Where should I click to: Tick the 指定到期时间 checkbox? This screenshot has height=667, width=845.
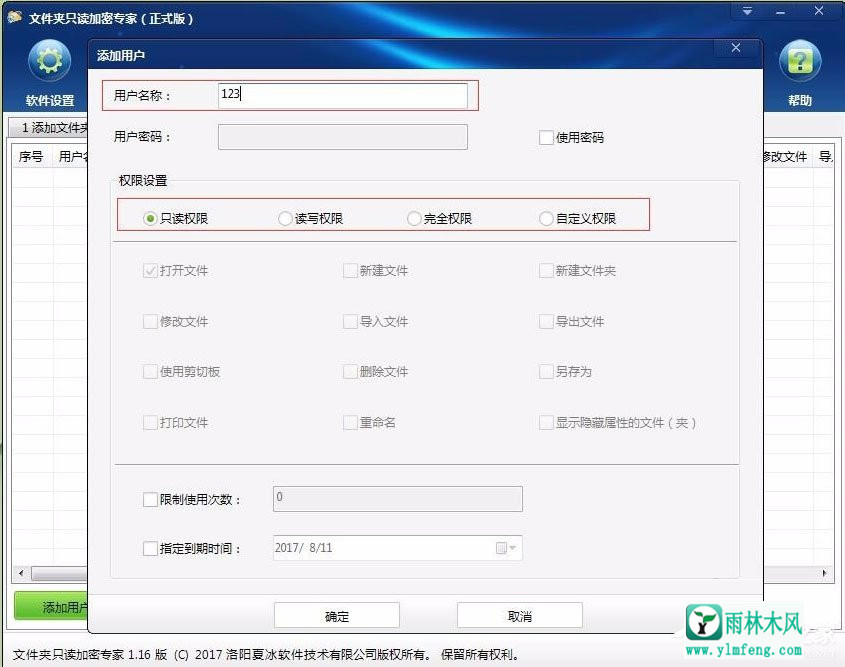(x=150, y=548)
